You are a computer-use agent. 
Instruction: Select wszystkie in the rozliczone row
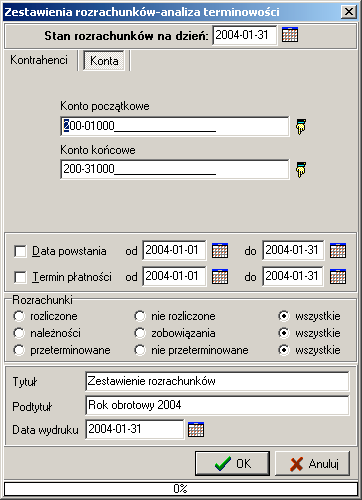(284, 316)
